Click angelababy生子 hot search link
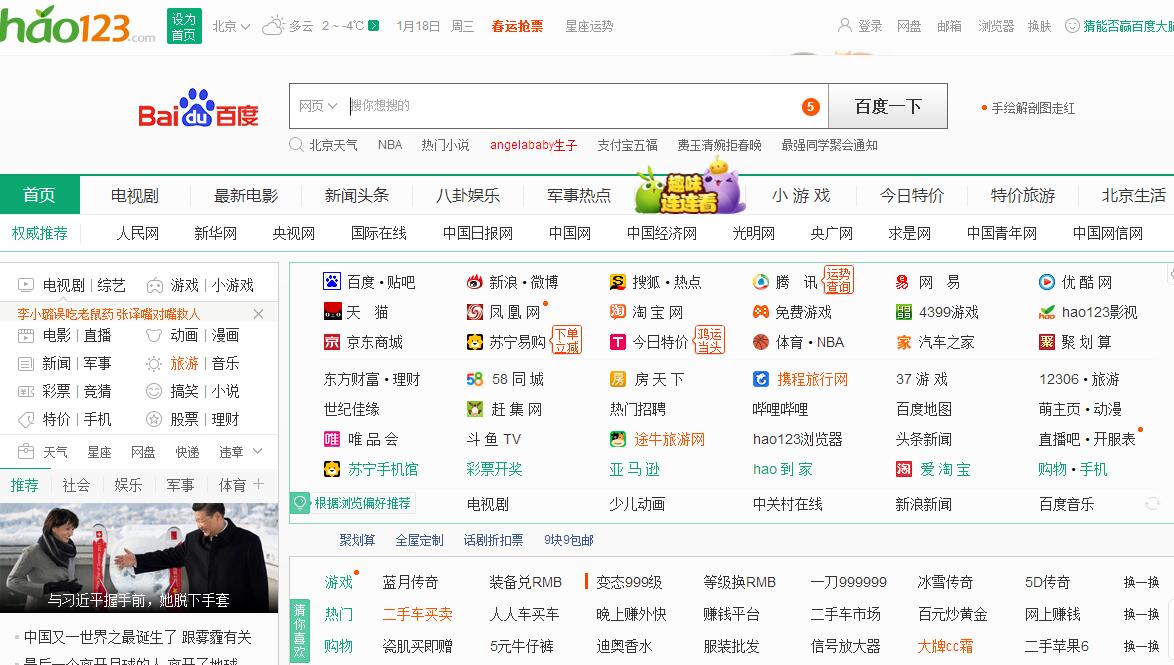 pyautogui.click(x=533, y=145)
